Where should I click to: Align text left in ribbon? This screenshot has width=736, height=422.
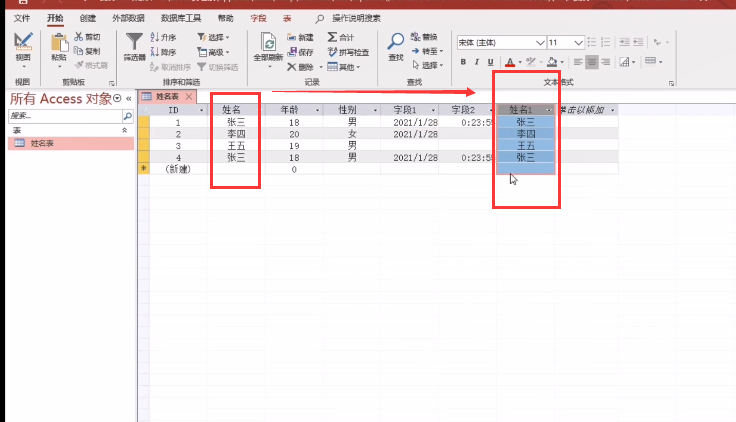click(x=578, y=61)
